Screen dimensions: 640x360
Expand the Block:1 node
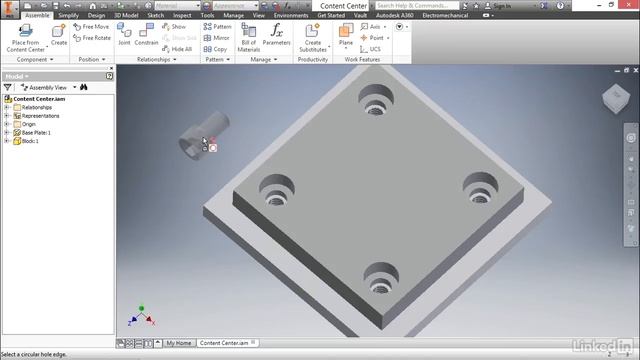pyautogui.click(x=7, y=141)
